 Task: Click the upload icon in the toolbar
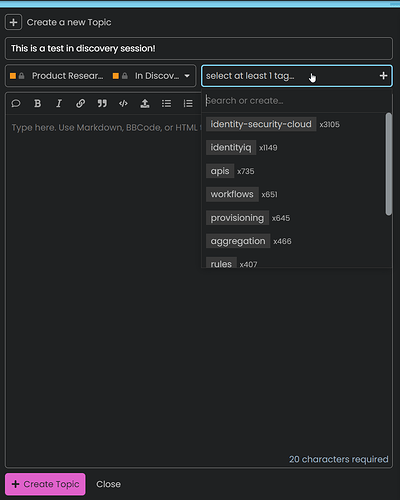(x=145, y=104)
